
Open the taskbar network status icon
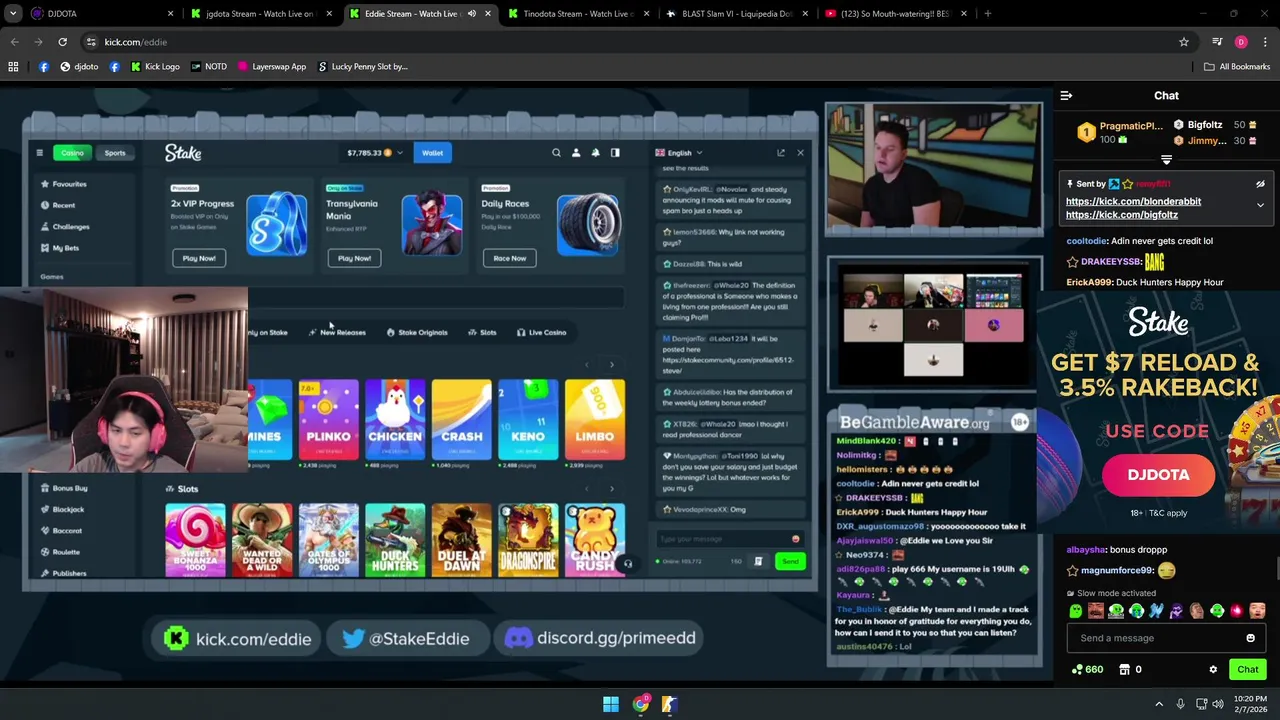[x=1201, y=704]
